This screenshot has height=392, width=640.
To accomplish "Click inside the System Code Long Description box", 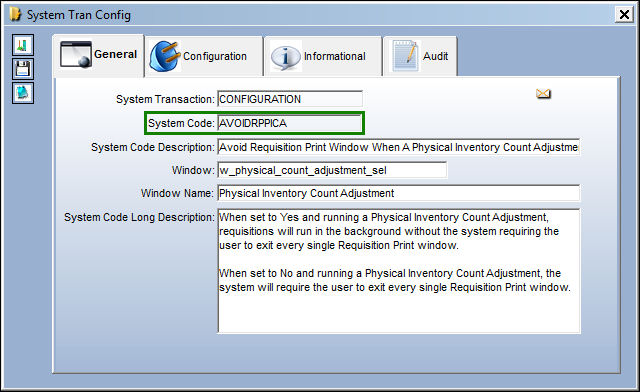I will pos(399,271).
